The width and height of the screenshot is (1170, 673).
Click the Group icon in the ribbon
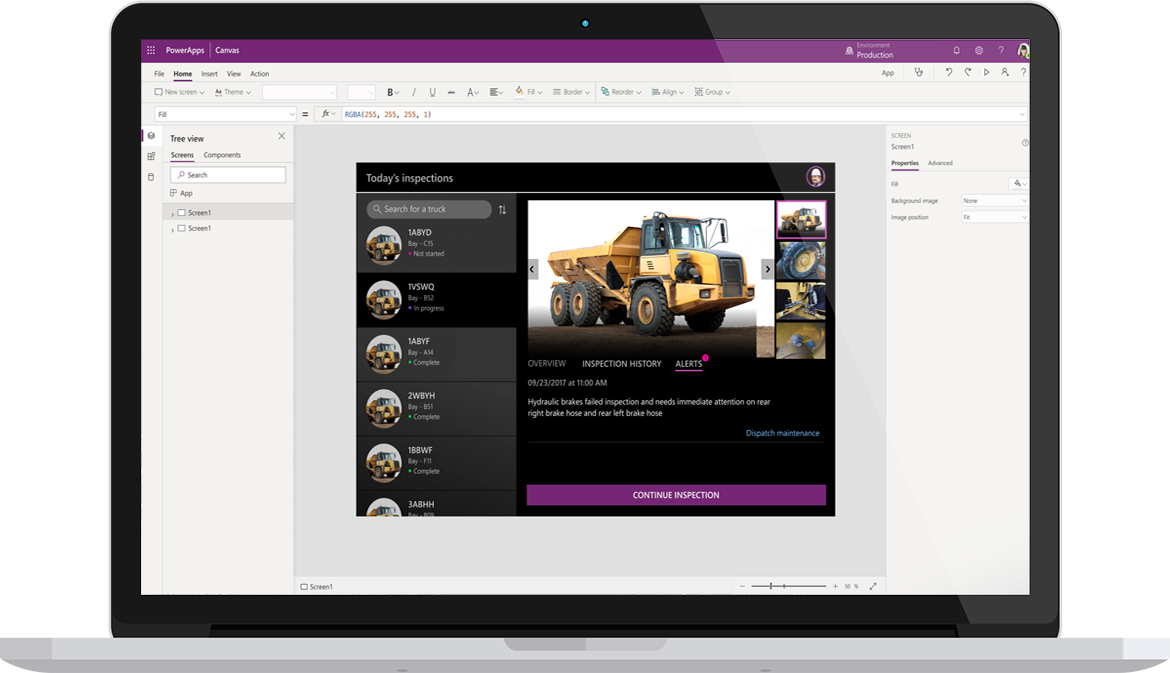point(699,92)
